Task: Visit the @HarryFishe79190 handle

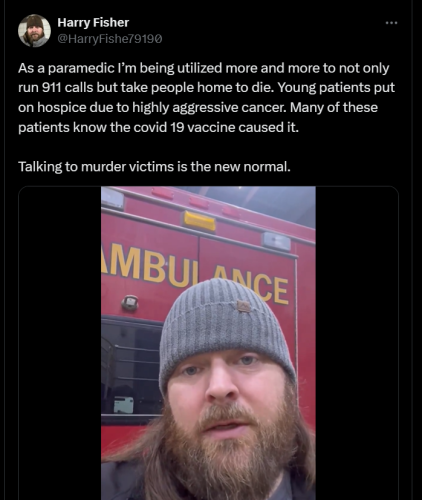Action: pyautogui.click(x=110, y=39)
